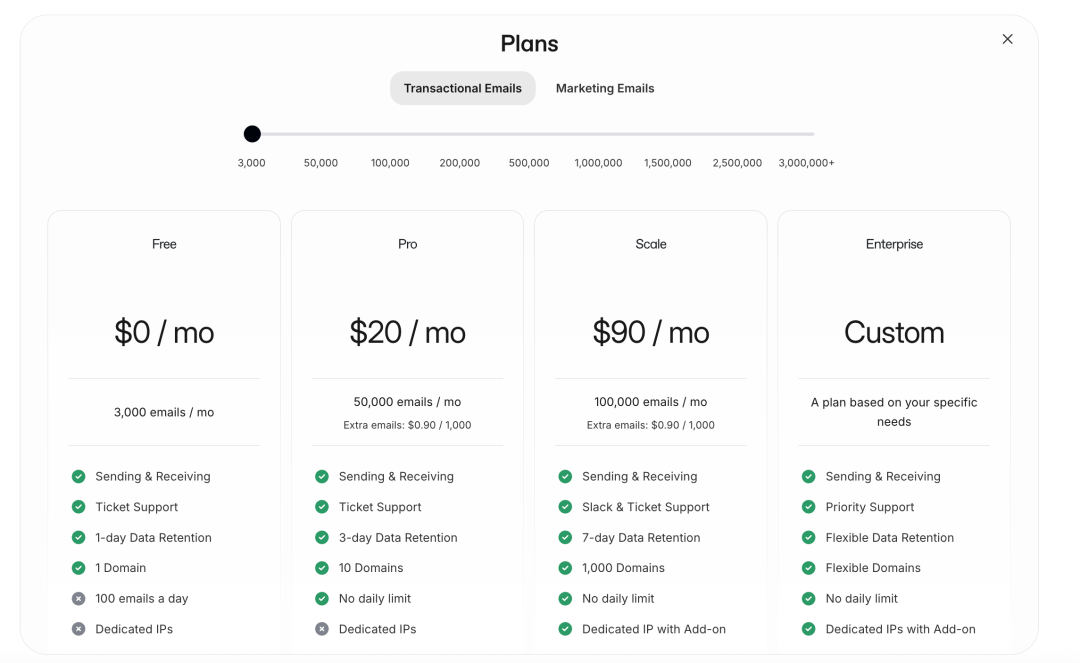Select the 3,000,000+ emails volume label
This screenshot has width=1080, height=663.
(x=806, y=162)
